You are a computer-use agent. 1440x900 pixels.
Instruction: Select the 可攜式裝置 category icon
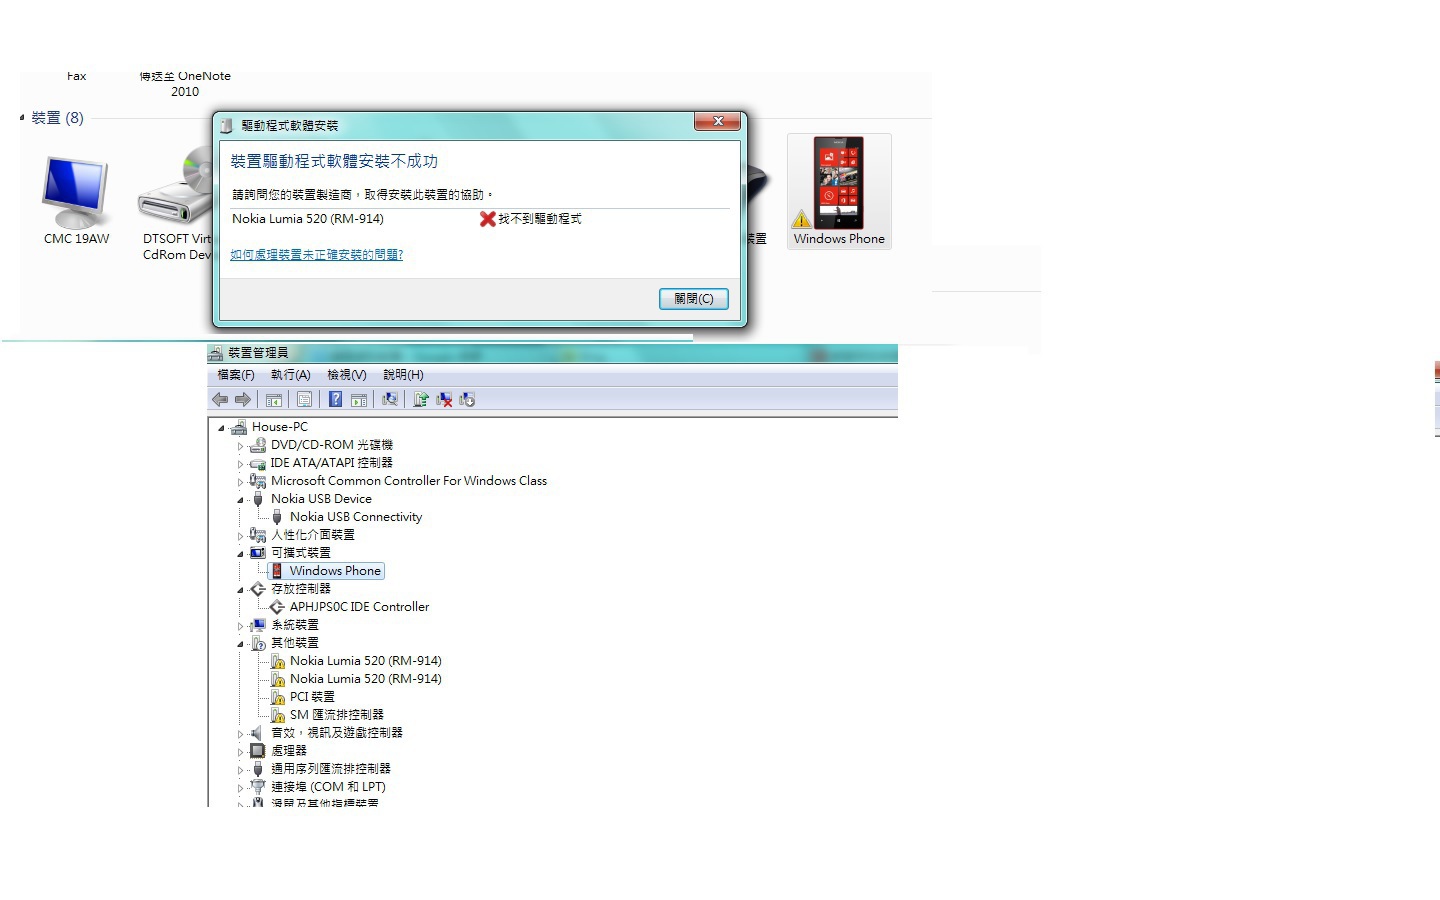point(258,553)
